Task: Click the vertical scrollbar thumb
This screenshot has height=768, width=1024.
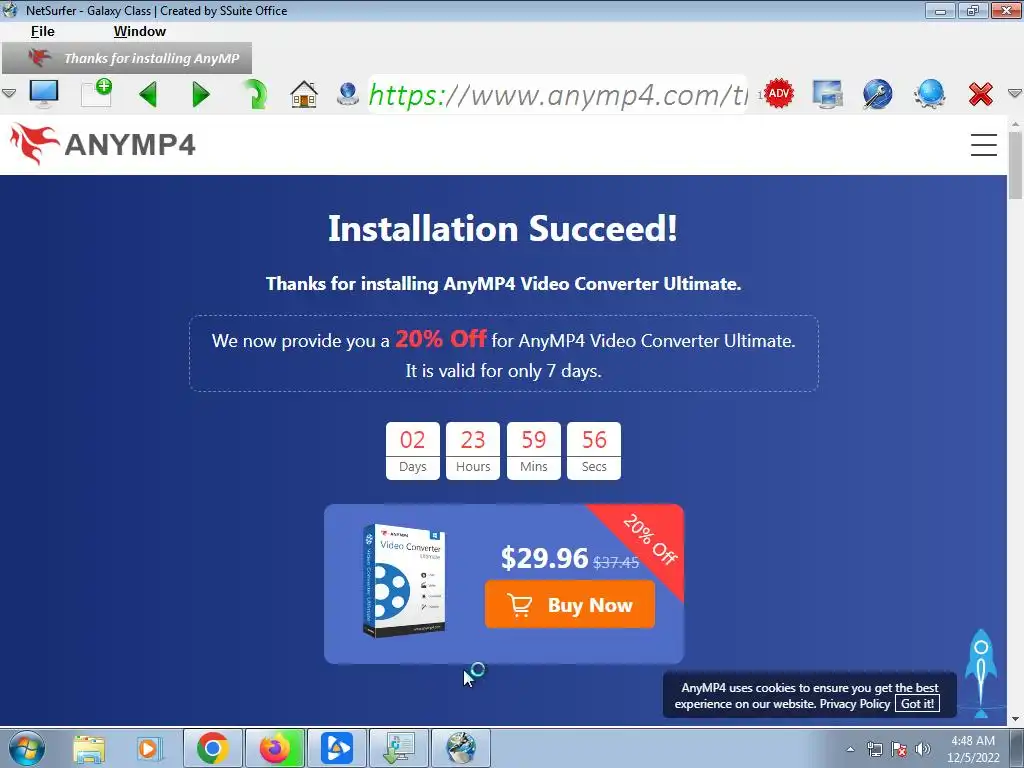Action: click(1015, 165)
